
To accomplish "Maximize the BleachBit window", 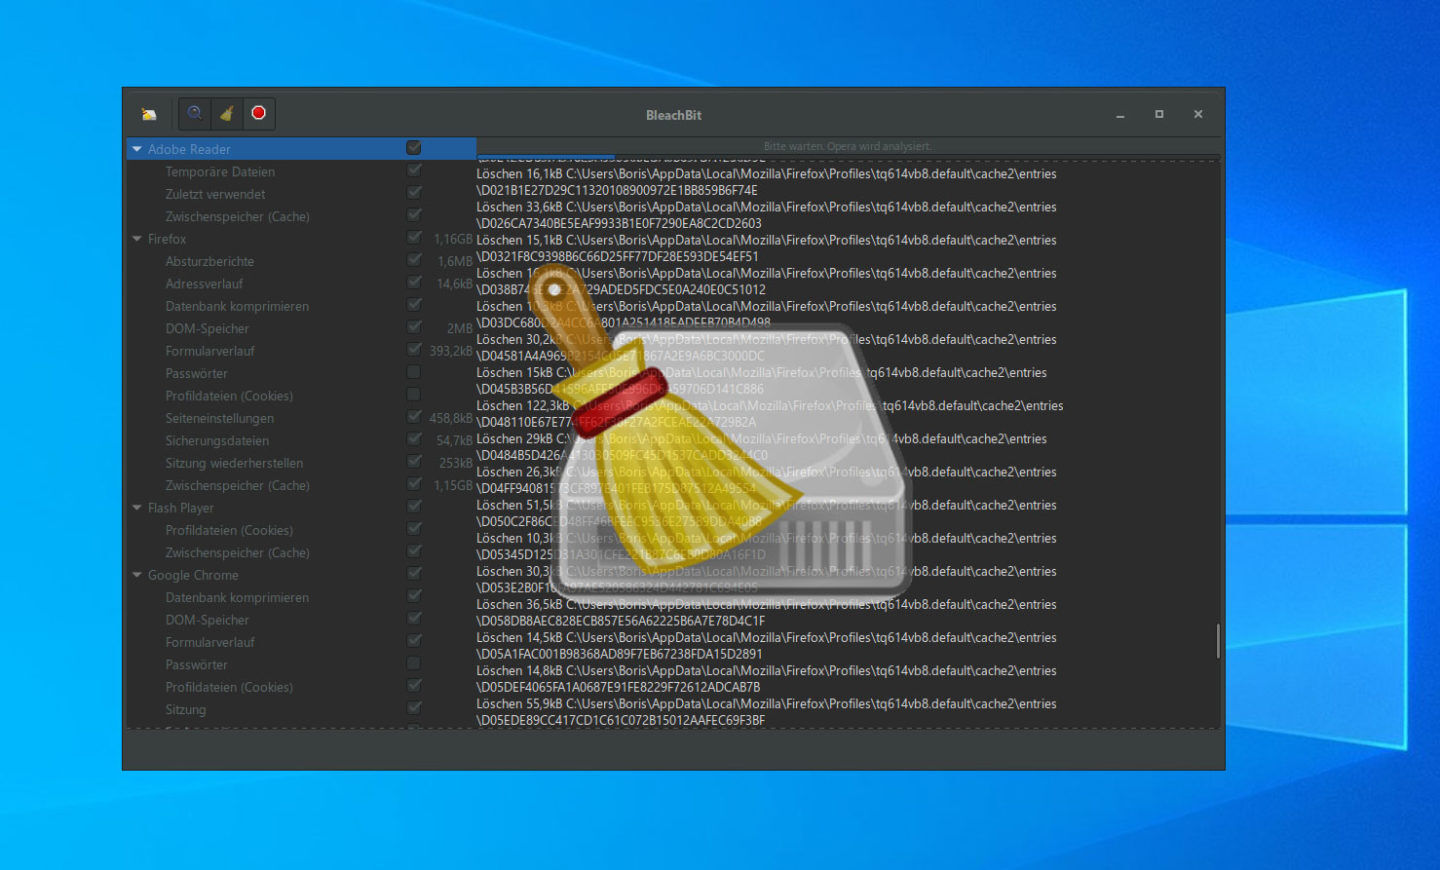I will point(1159,114).
